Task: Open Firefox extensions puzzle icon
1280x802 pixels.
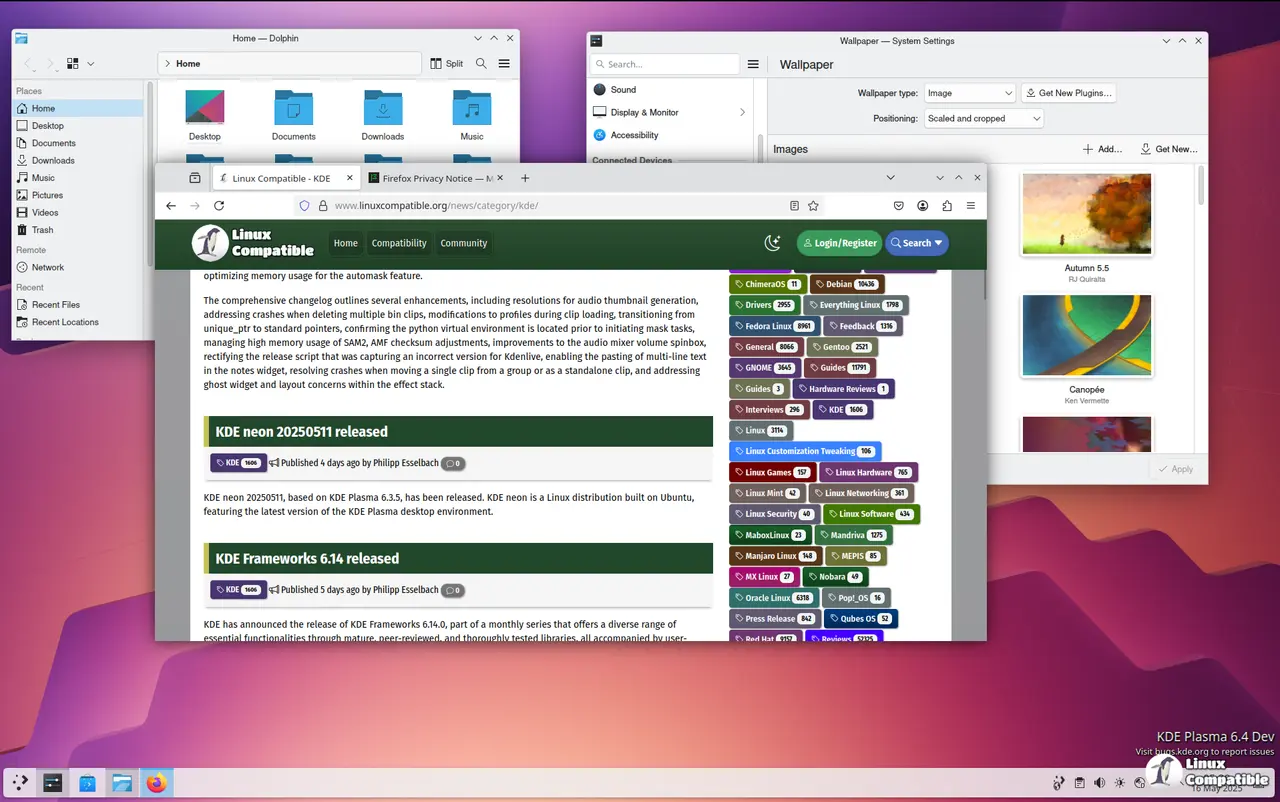Action: [946, 206]
